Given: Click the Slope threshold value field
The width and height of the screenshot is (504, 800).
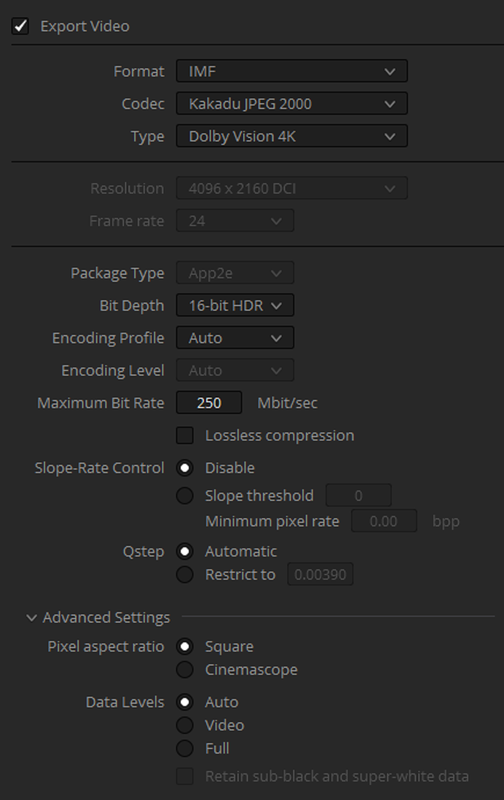Looking at the screenshot, I should pos(359,495).
